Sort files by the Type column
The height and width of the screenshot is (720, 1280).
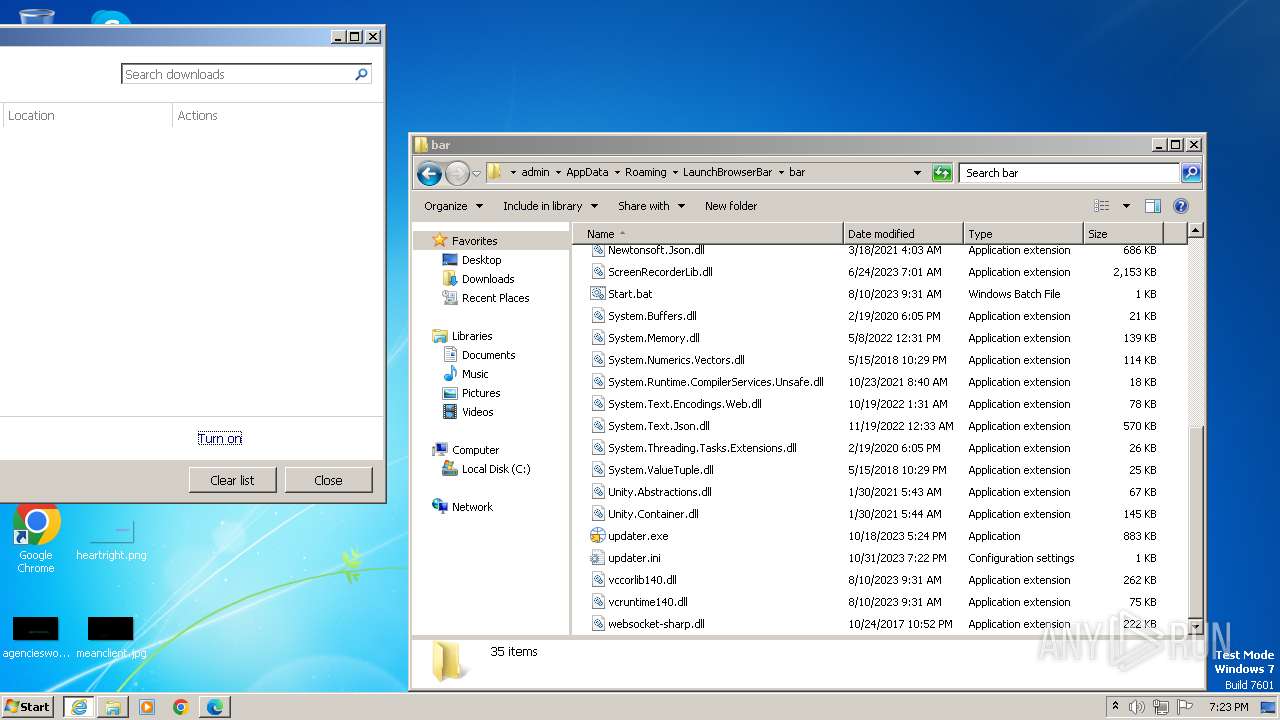[x=1024, y=234]
